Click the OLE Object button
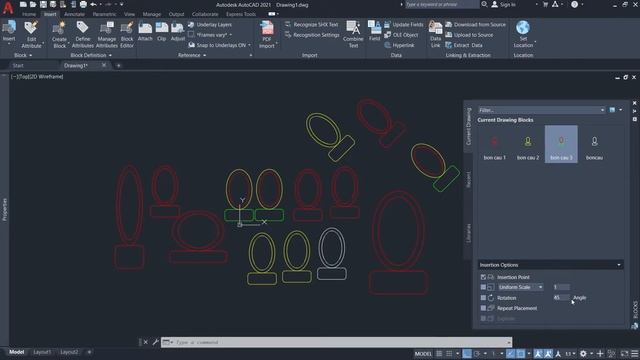 (401, 35)
